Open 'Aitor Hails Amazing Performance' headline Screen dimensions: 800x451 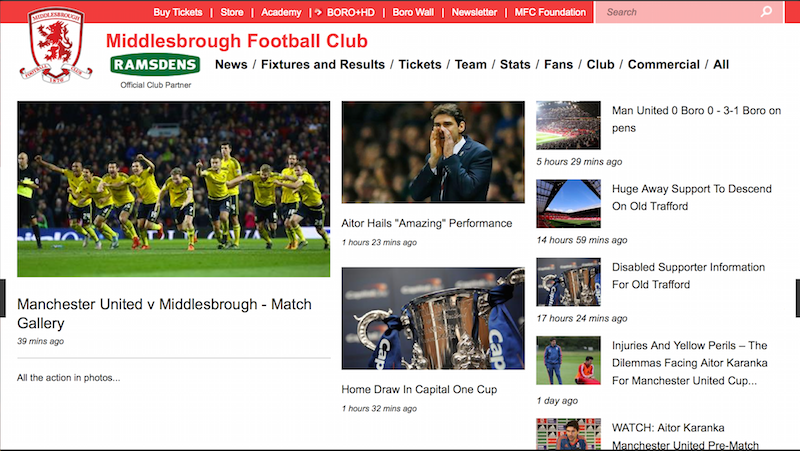click(x=427, y=223)
